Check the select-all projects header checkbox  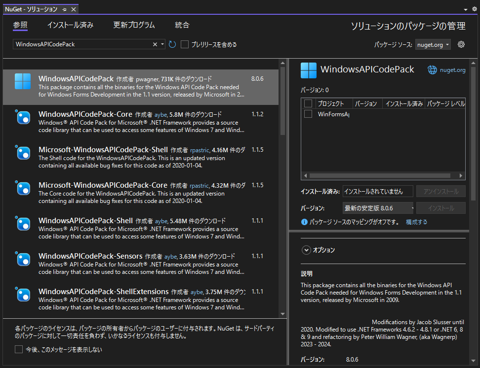(x=308, y=104)
